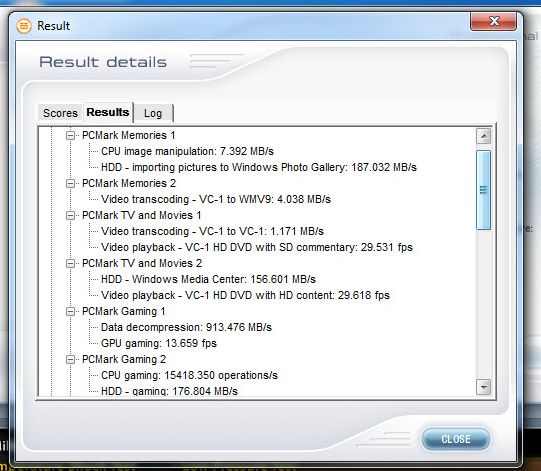The image size is (541, 471).
Task: Close the Result window with the X
Action: pyautogui.click(x=494, y=21)
